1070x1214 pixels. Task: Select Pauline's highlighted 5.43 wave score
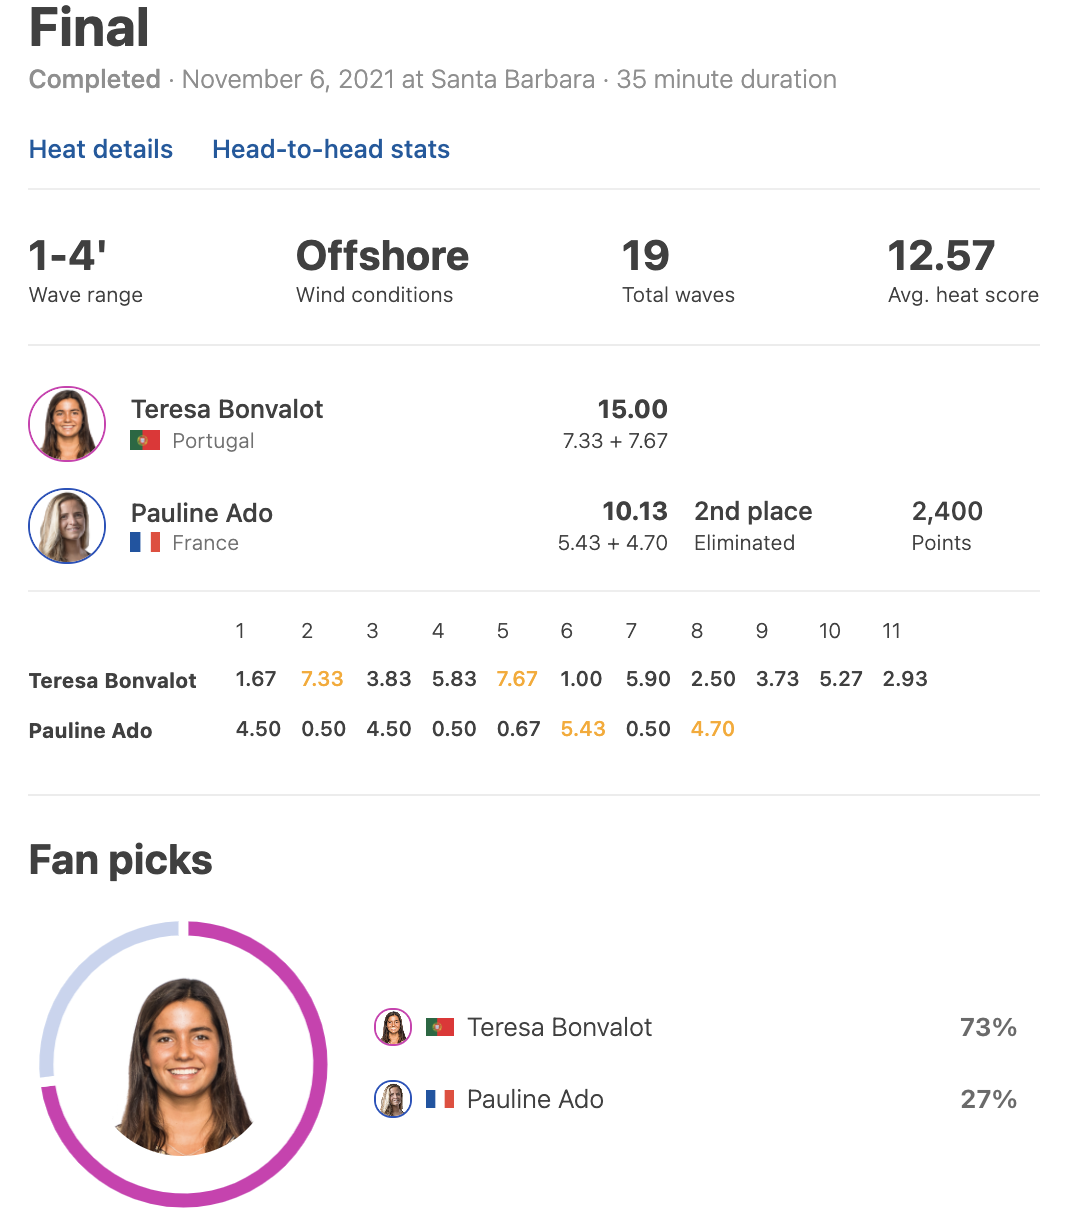coord(583,729)
